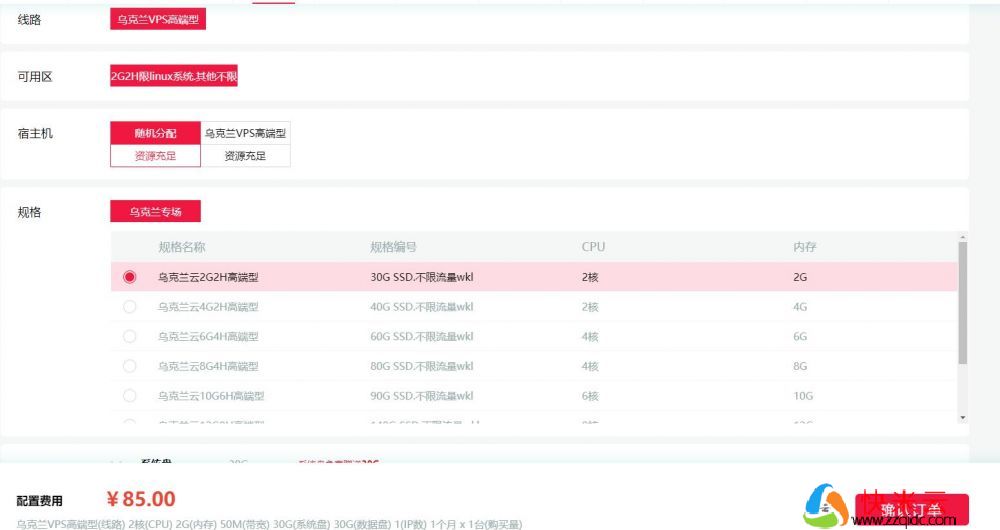
Task: Click the configuration summary line at bottom
Action: [269, 524]
